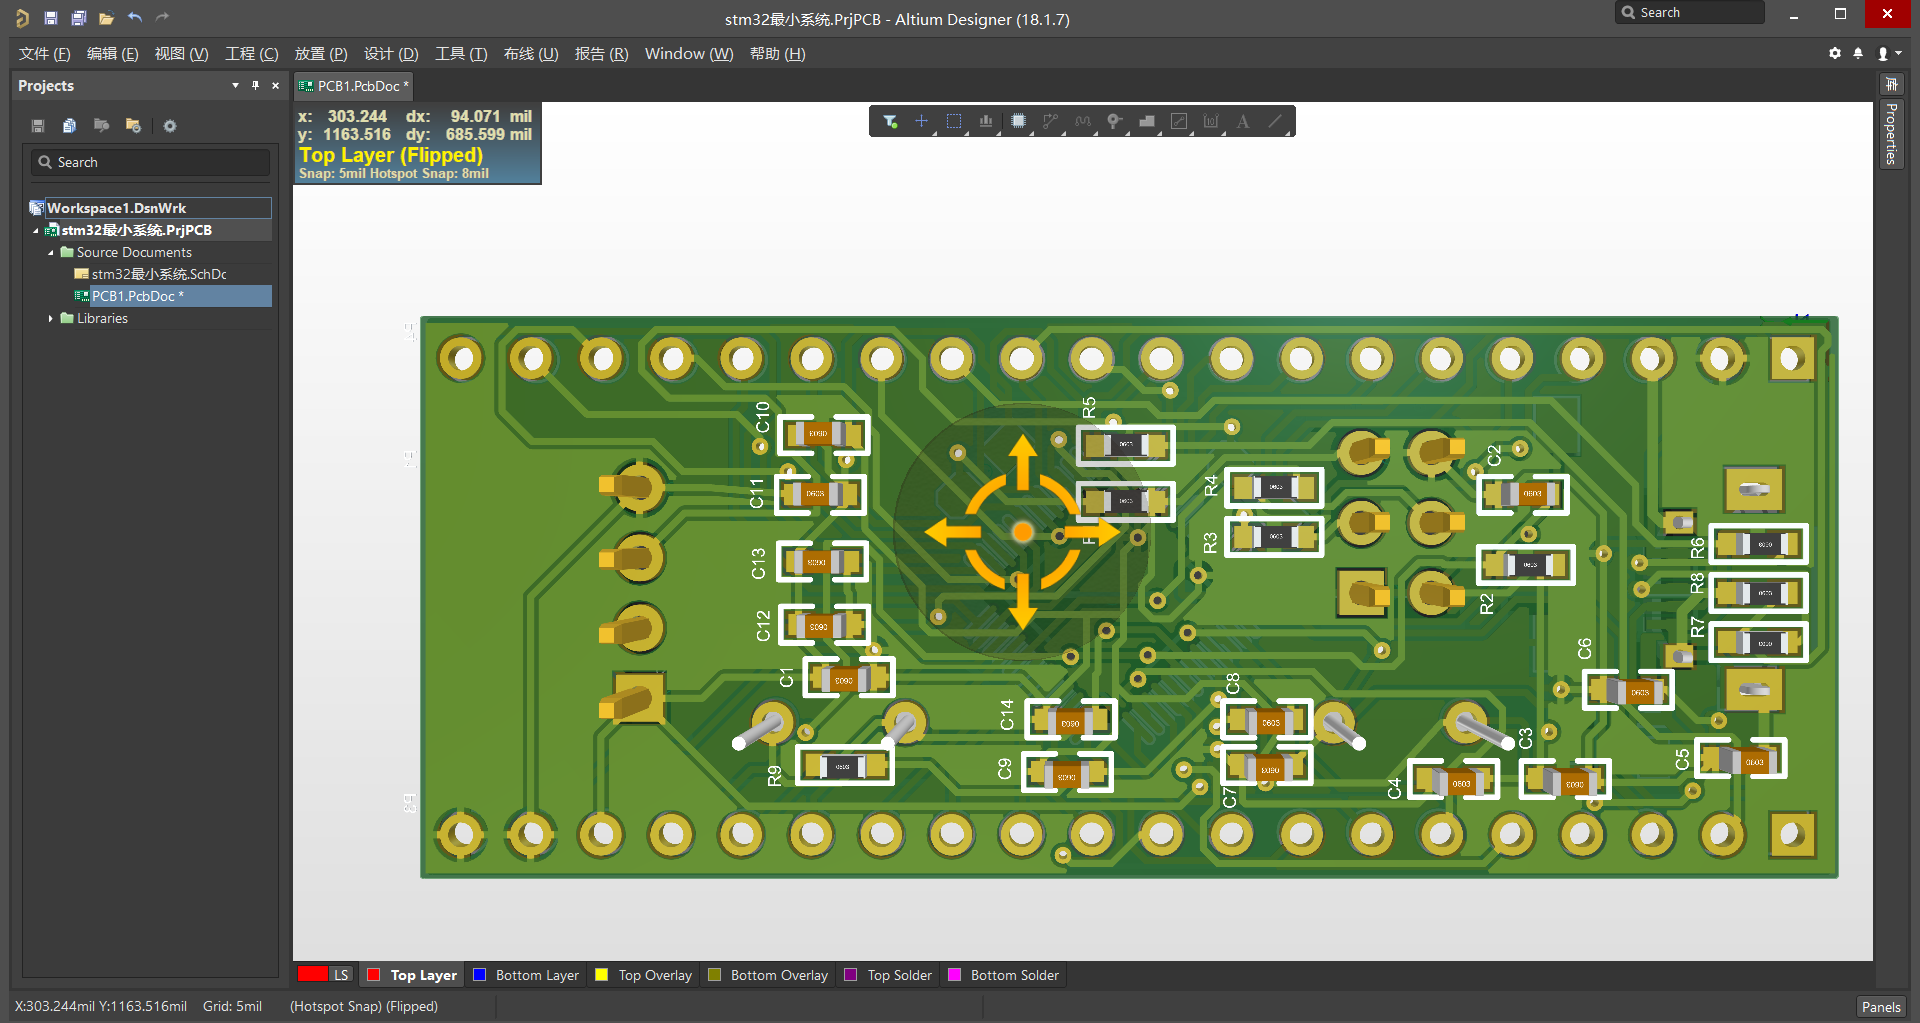Select the place via tool
Screen dimensions: 1920x1023
(1114, 120)
